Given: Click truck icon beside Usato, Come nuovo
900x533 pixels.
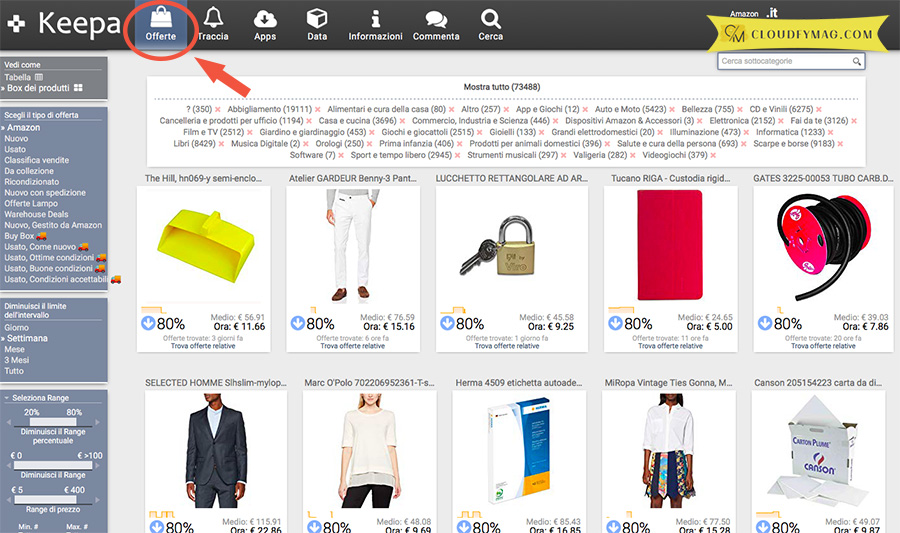Looking at the screenshot, I should coord(83,247).
